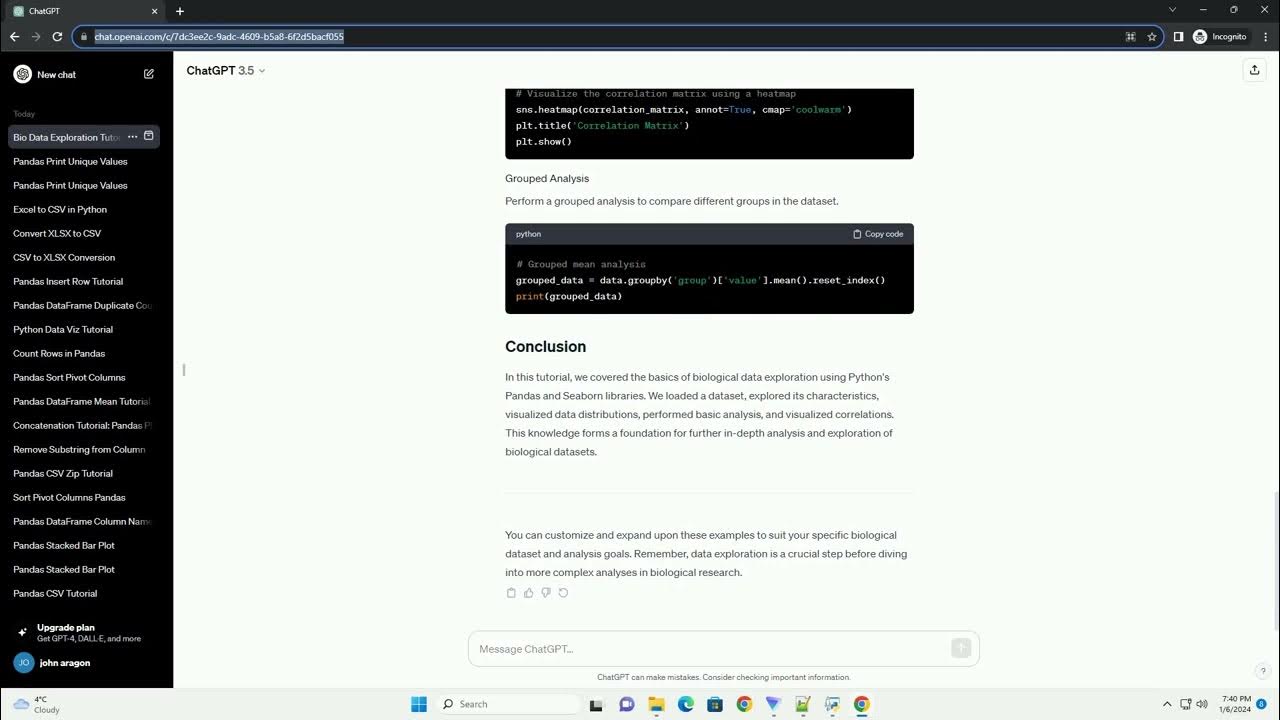Click the browser address bar URL

[x=219, y=37]
